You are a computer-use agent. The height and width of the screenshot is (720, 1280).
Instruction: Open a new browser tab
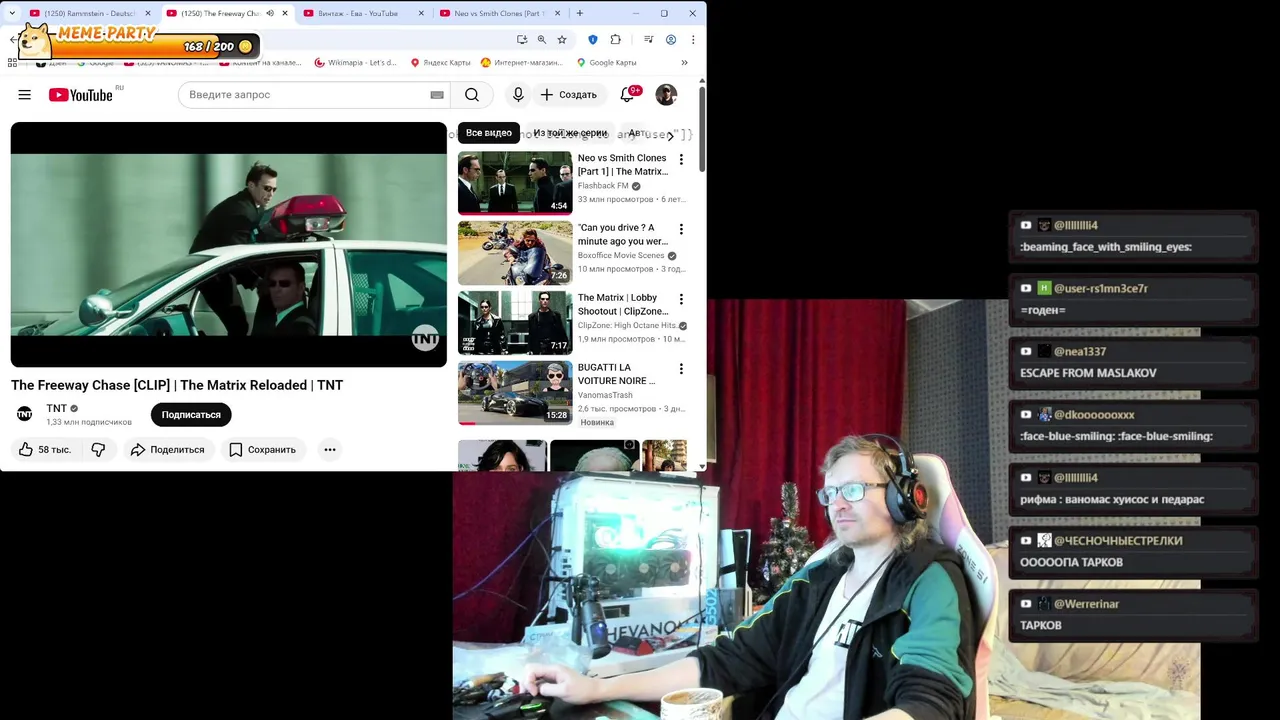pyautogui.click(x=580, y=13)
